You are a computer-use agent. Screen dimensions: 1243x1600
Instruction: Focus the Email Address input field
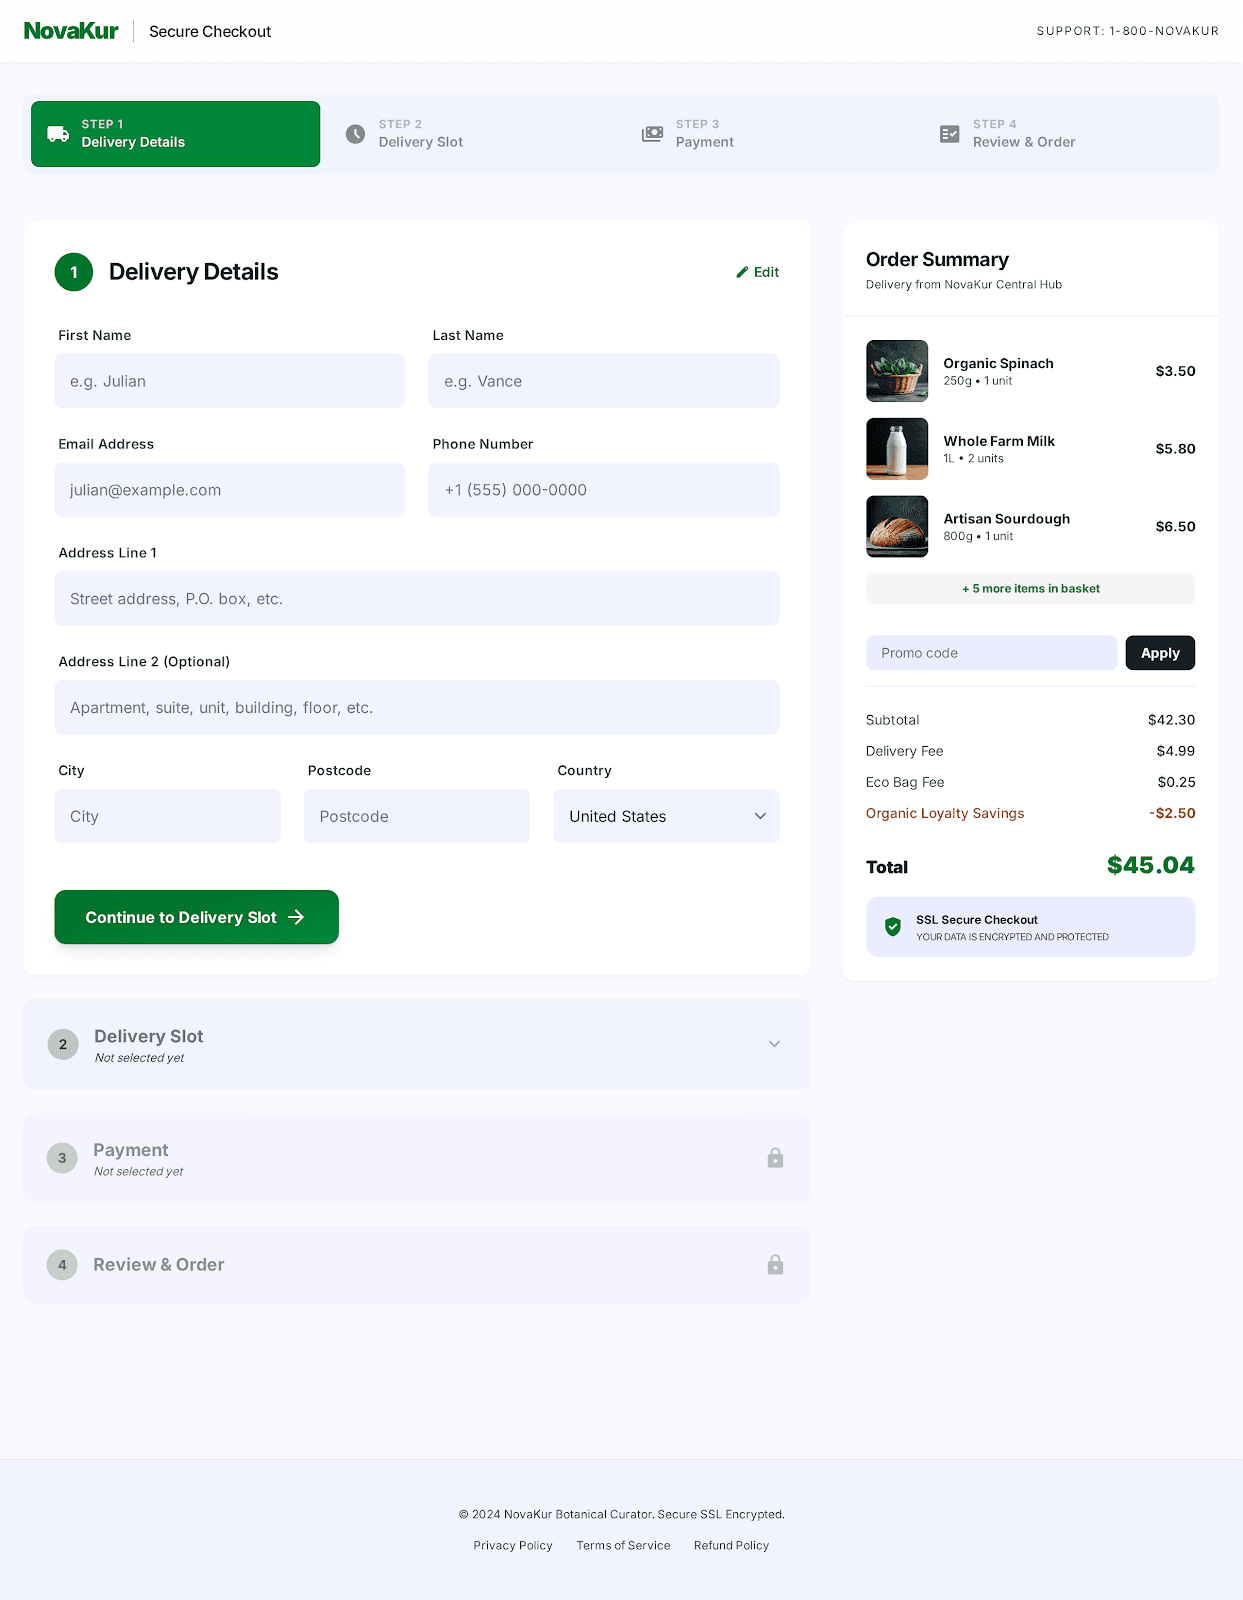pyautogui.click(x=229, y=490)
